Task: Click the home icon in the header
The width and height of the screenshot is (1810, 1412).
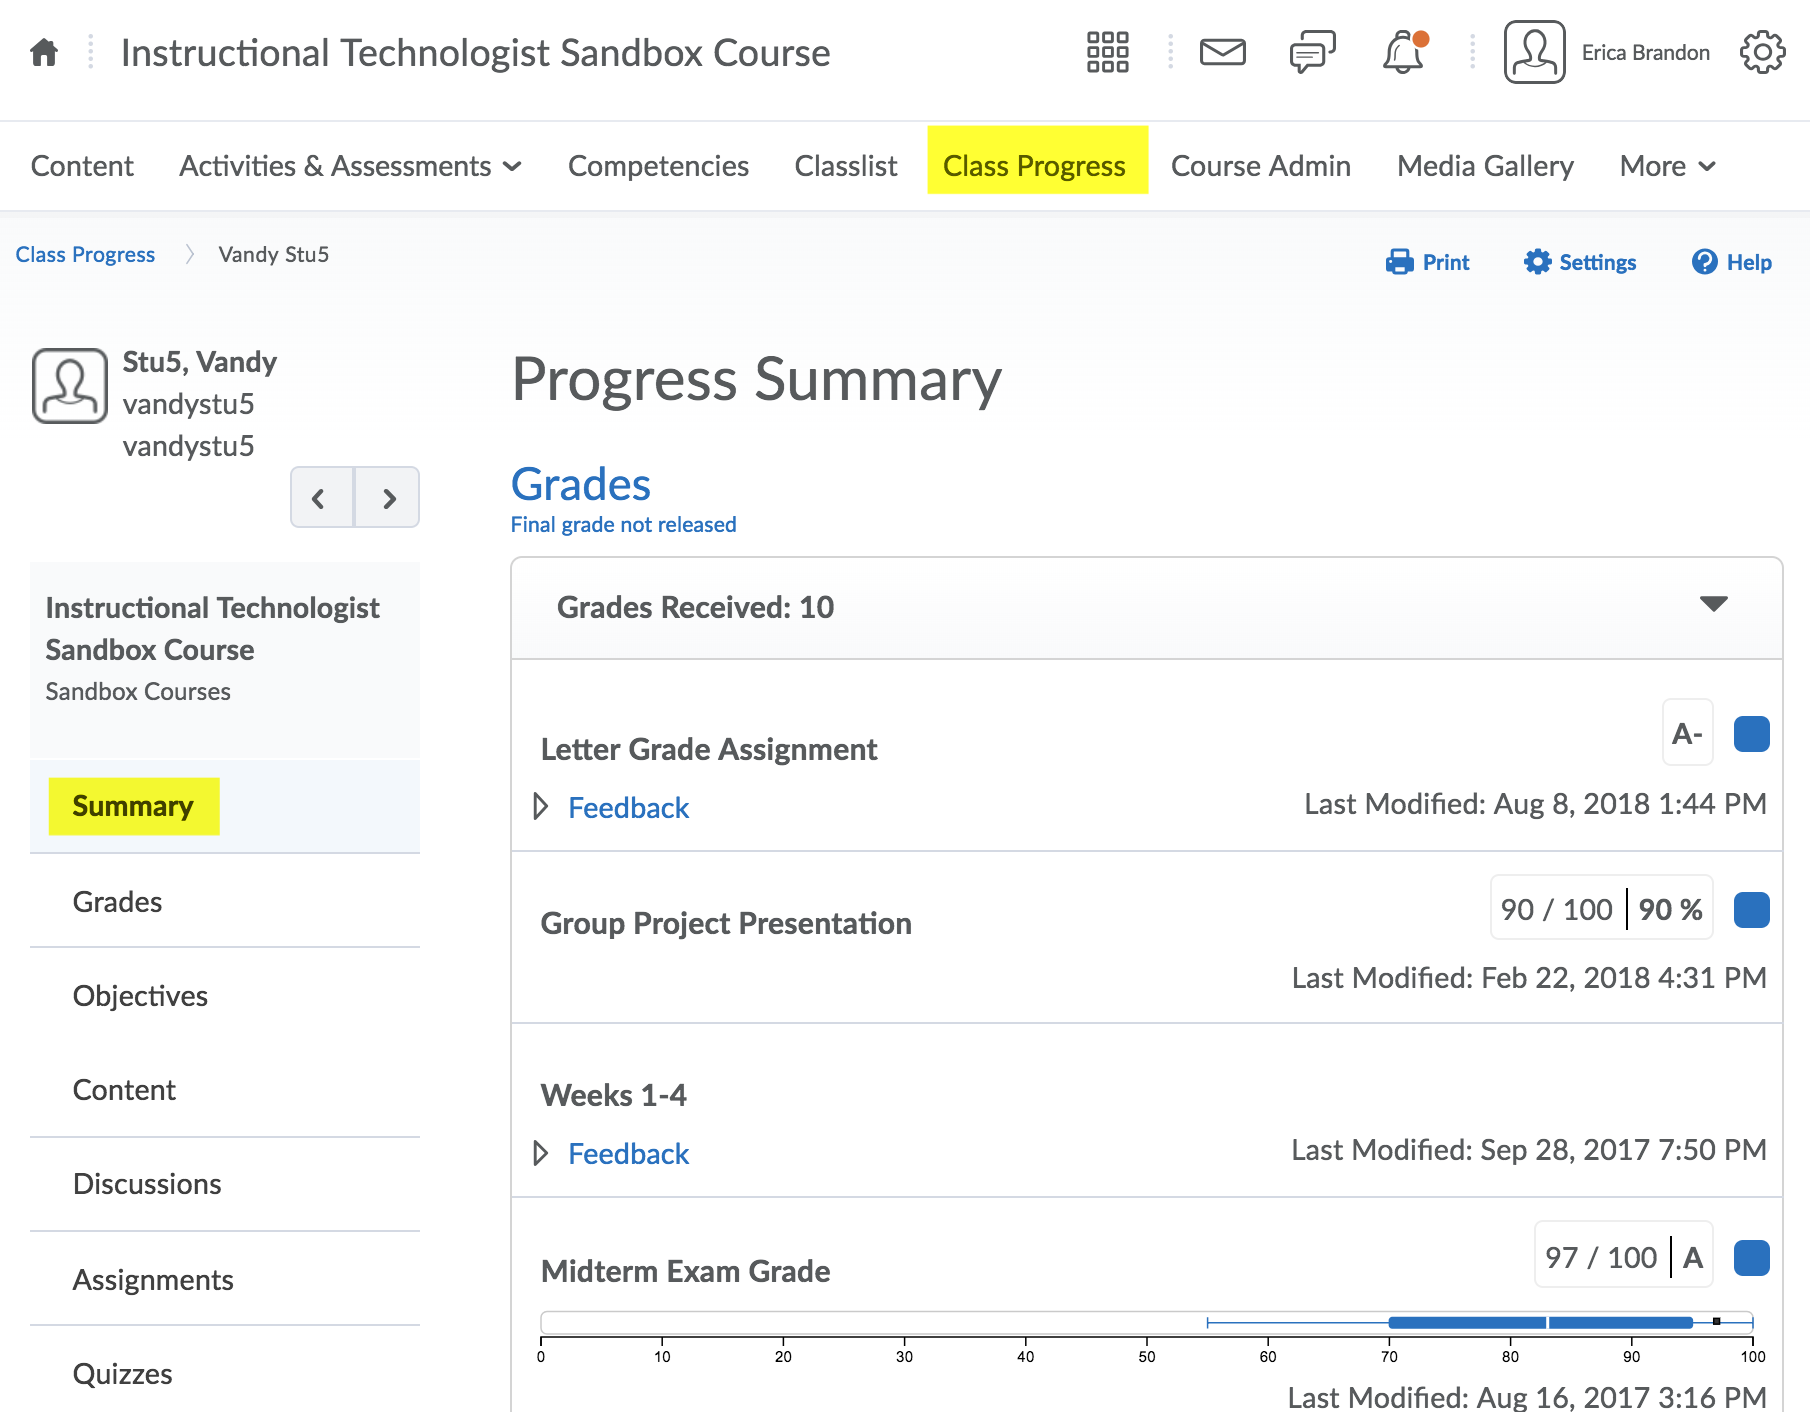Action: [x=44, y=52]
